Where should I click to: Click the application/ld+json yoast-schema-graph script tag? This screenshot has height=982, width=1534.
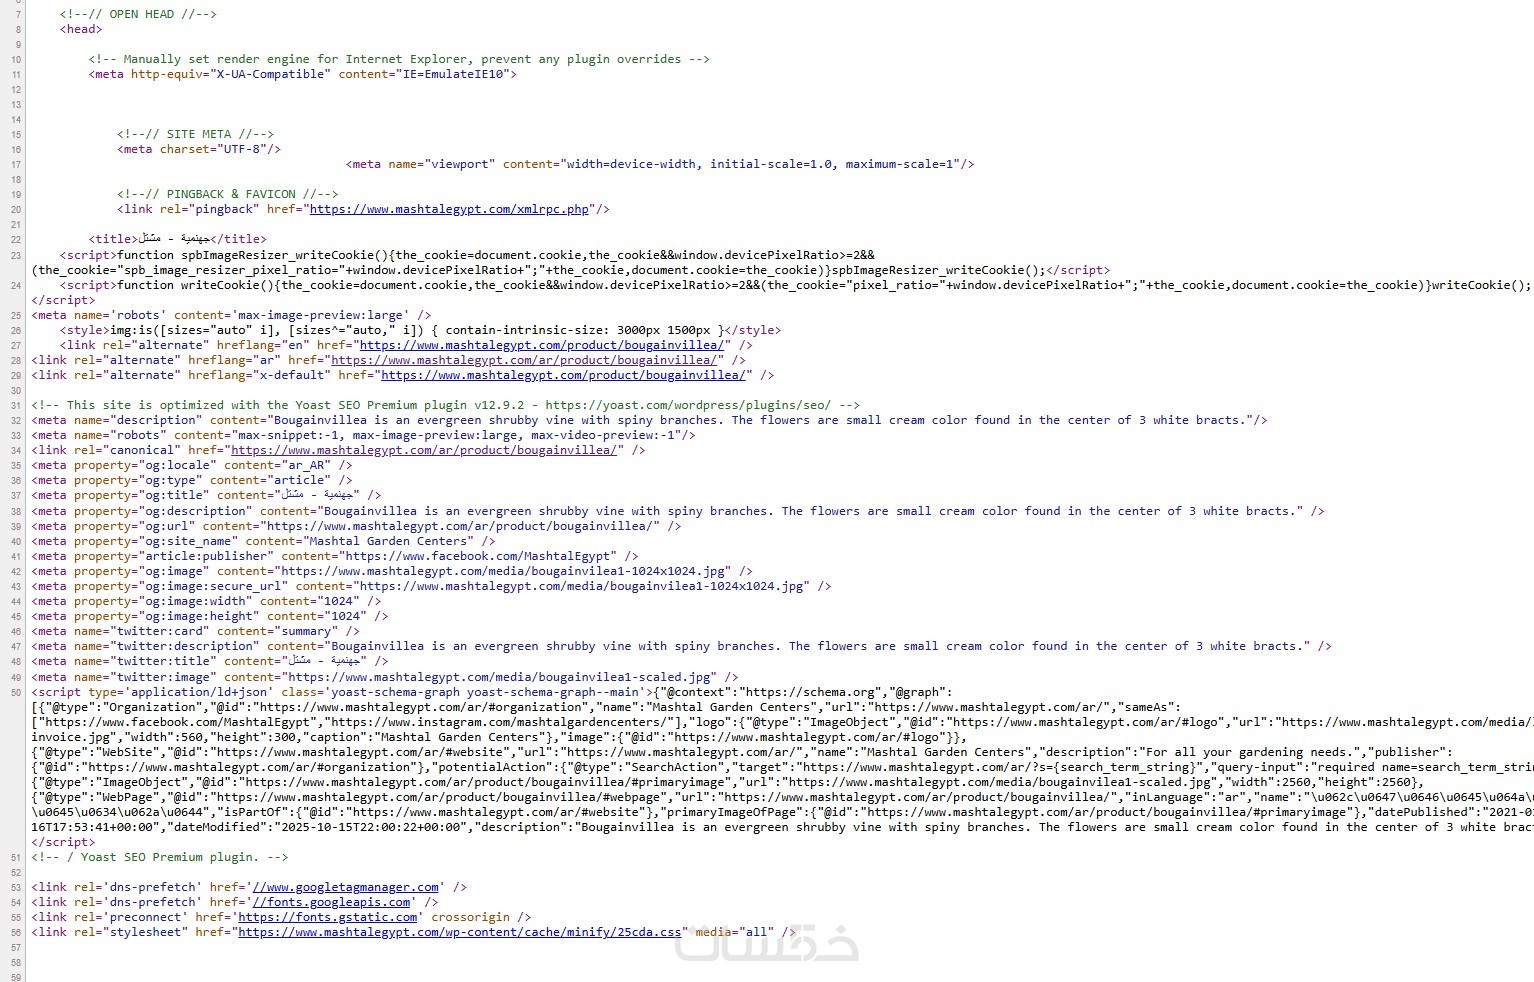pos(342,692)
